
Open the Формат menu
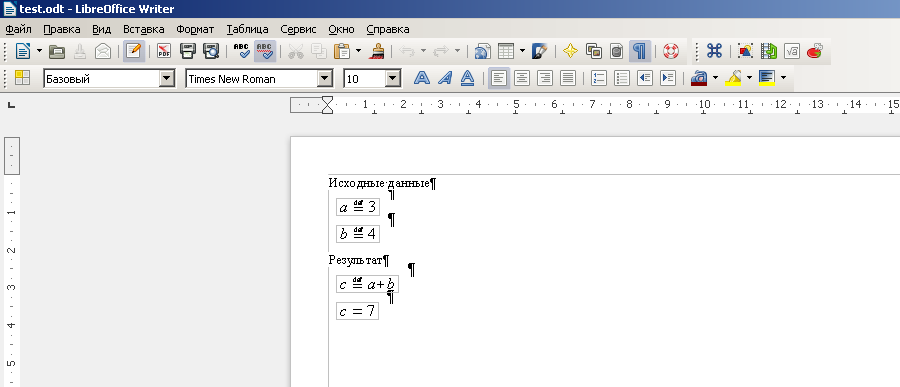(195, 29)
